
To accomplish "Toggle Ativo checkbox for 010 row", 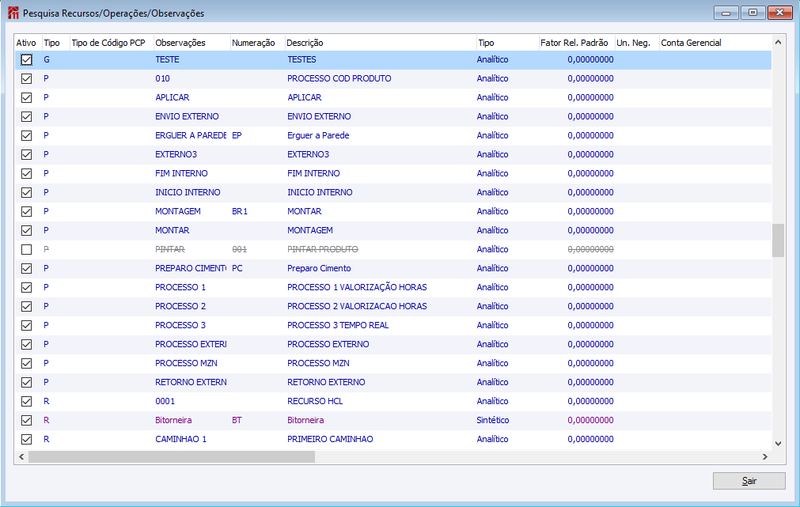I will click(x=27, y=79).
